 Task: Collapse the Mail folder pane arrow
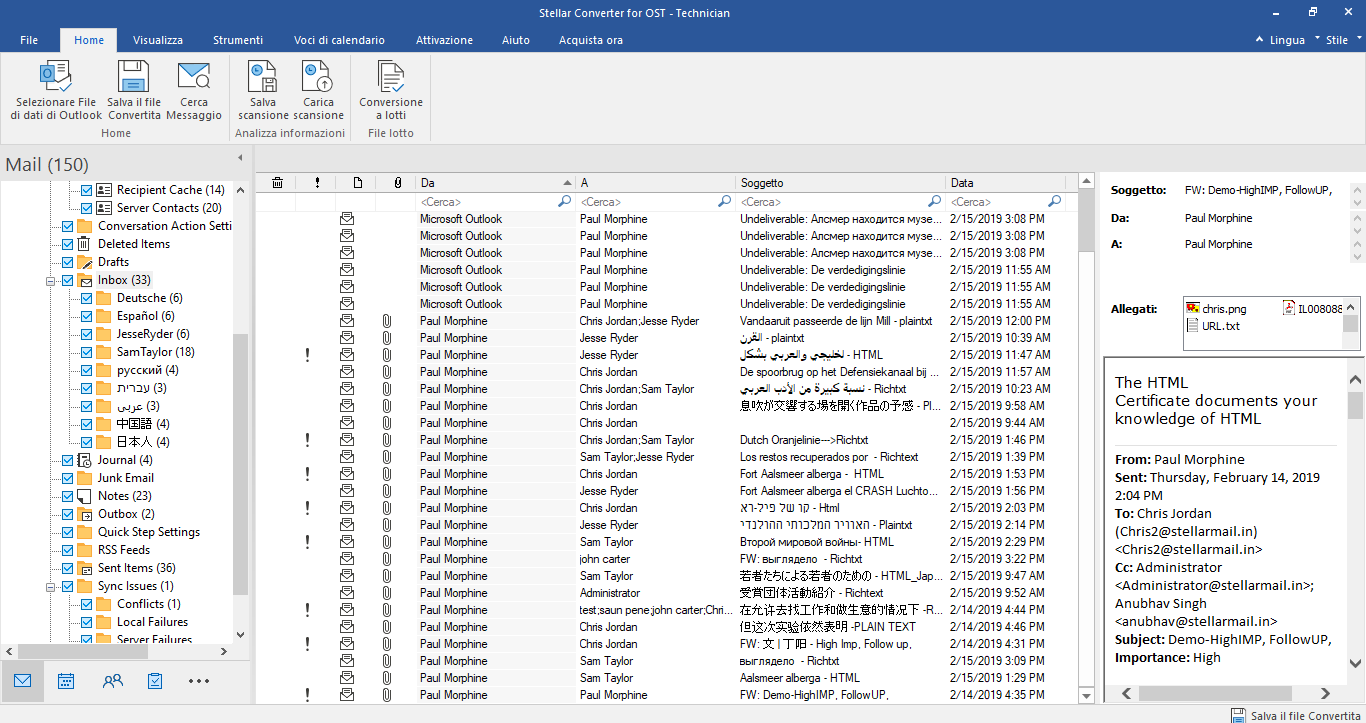240,158
